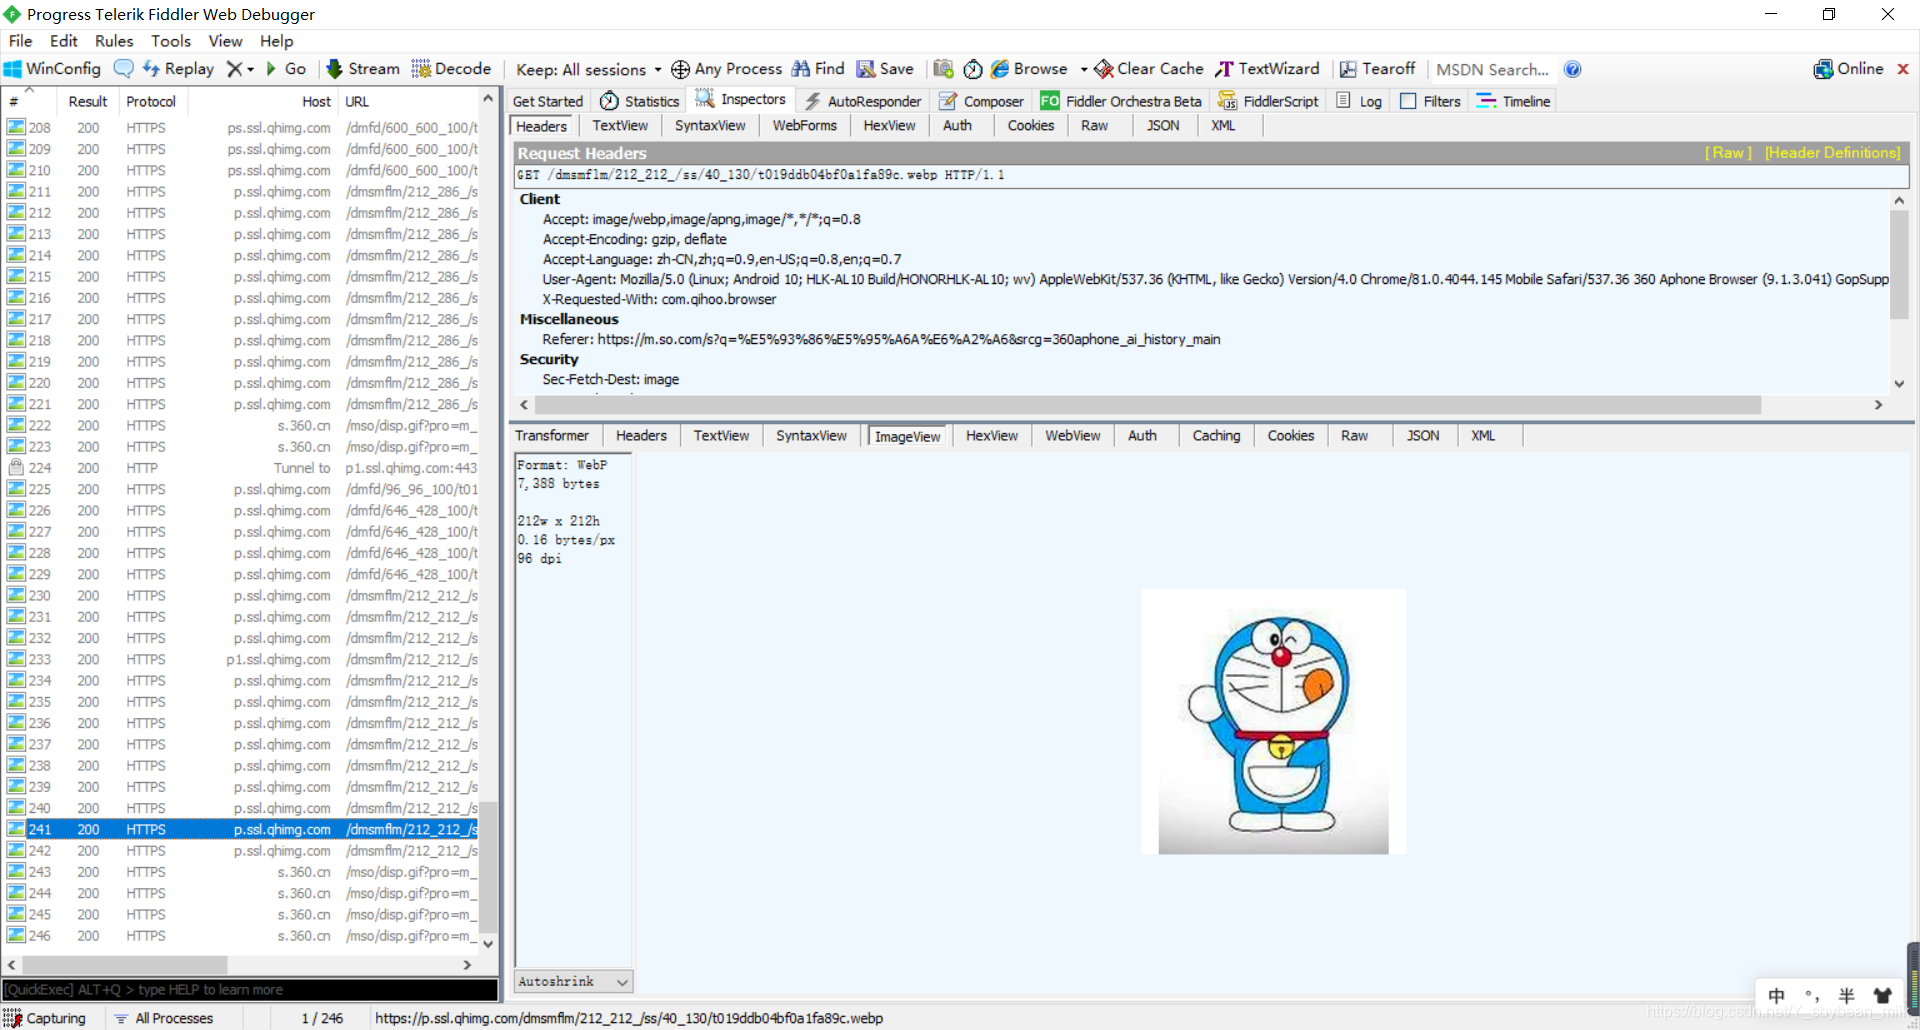Open WinConfig from toolbar

click(x=53, y=69)
